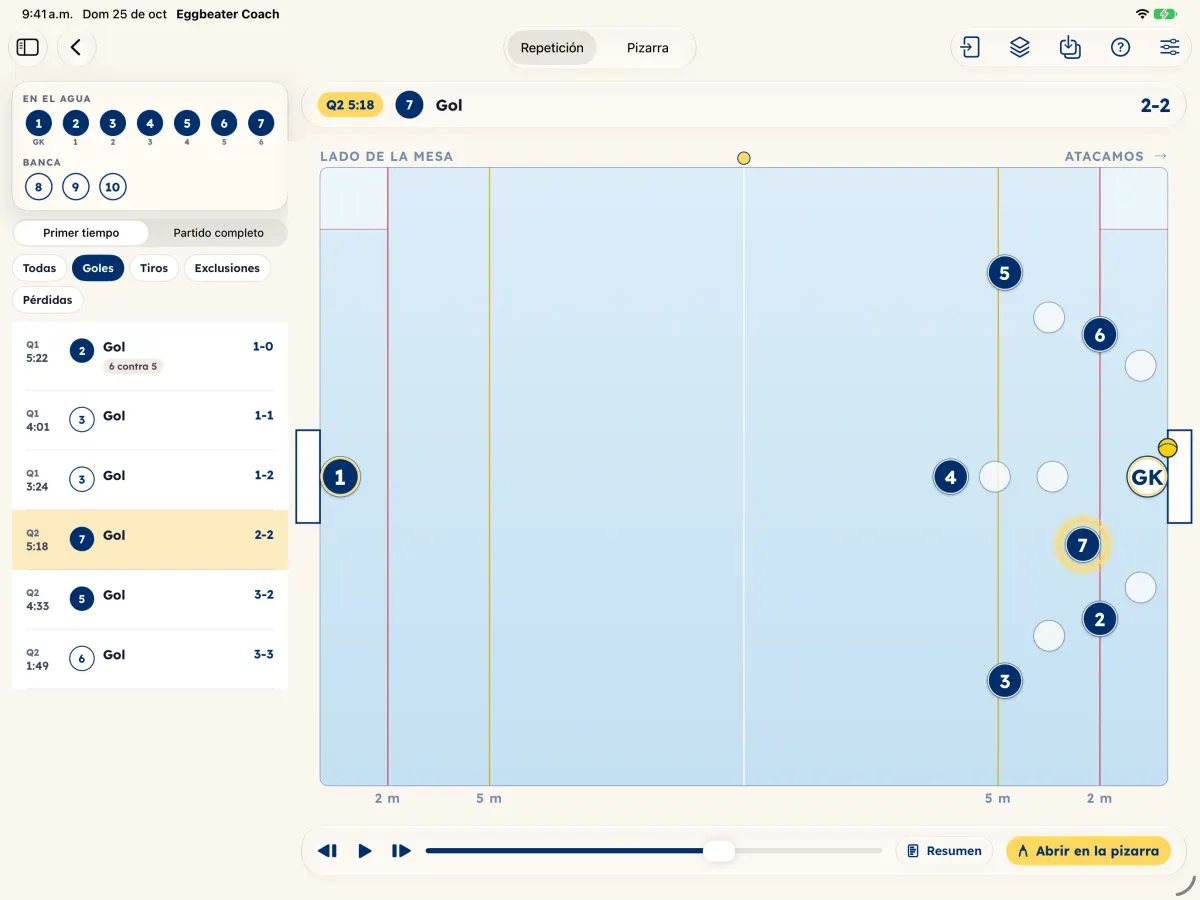Tap player 4 marker on the pool
This screenshot has width=1200, height=900.
tap(950, 477)
